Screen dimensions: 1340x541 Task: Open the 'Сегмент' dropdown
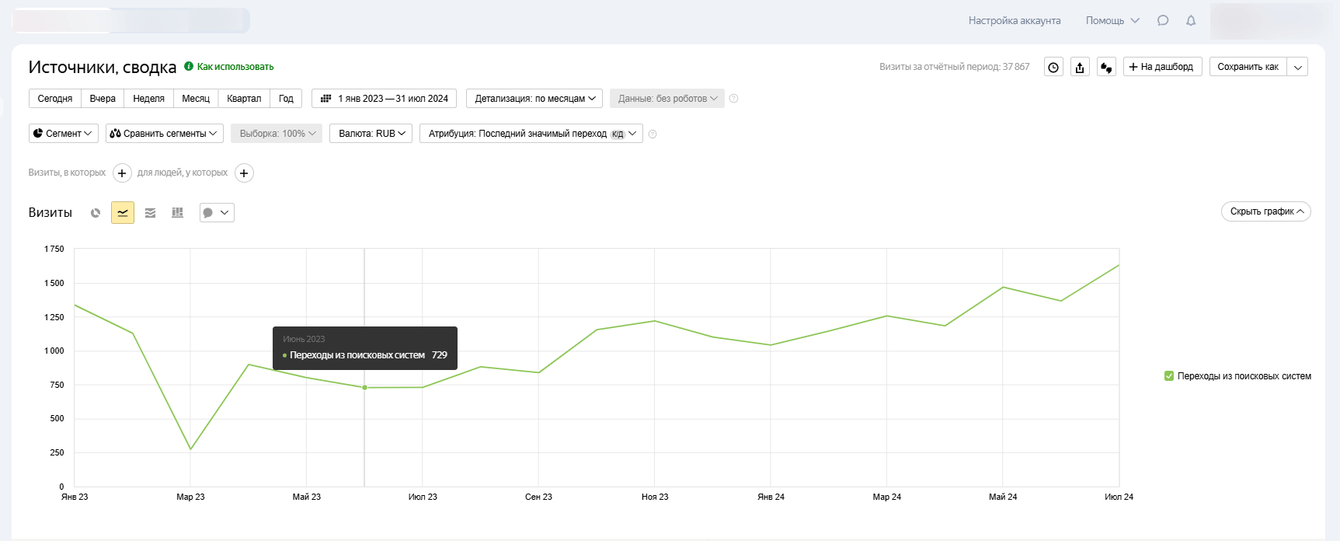(64, 133)
